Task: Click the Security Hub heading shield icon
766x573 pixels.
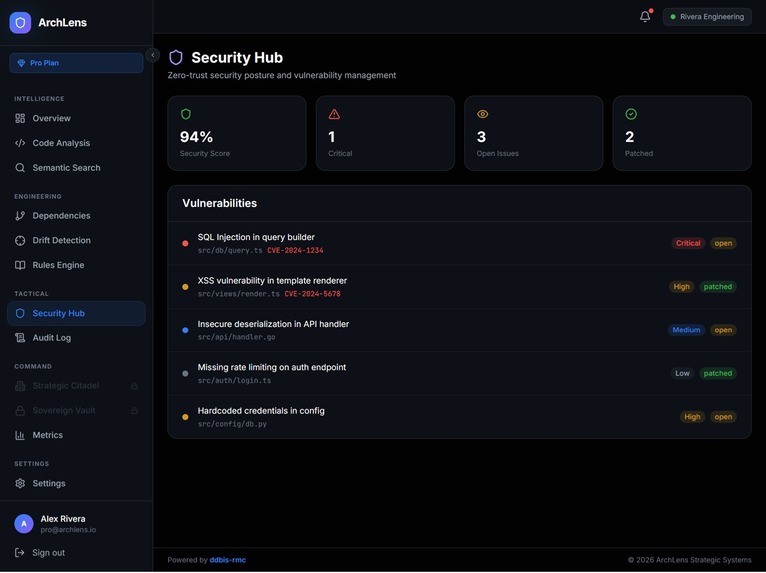Action: [176, 58]
